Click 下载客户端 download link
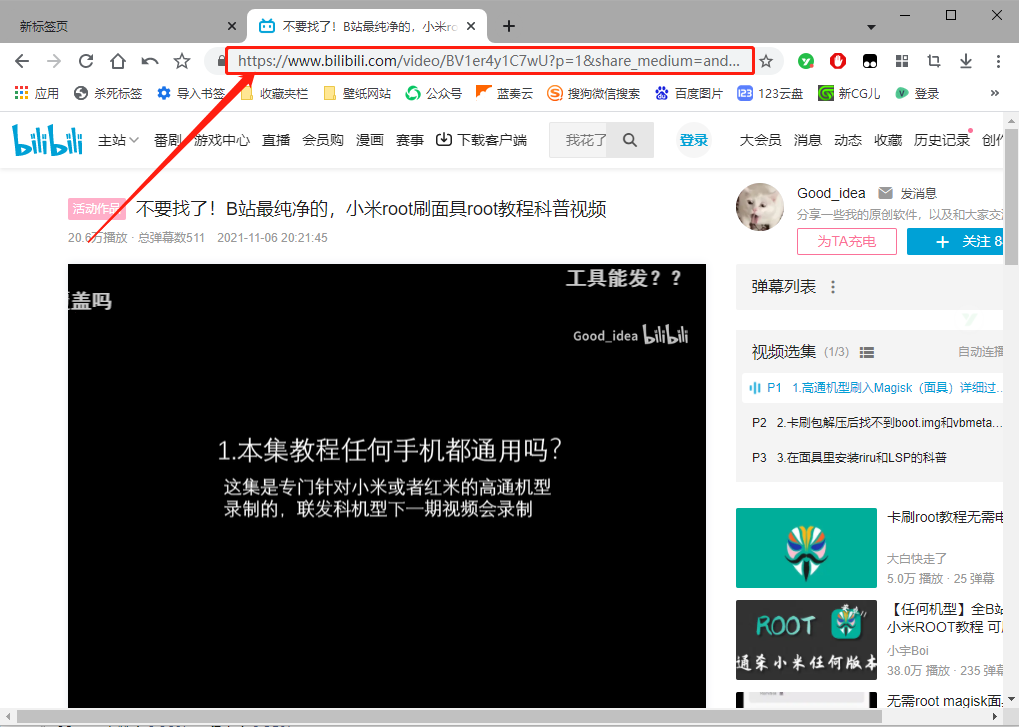1019x727 pixels. [481, 140]
